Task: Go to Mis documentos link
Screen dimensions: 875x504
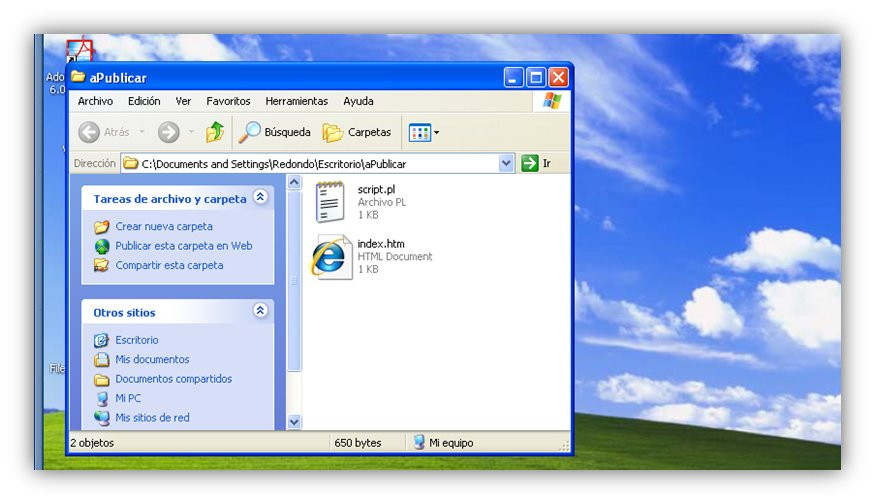Action: click(152, 360)
